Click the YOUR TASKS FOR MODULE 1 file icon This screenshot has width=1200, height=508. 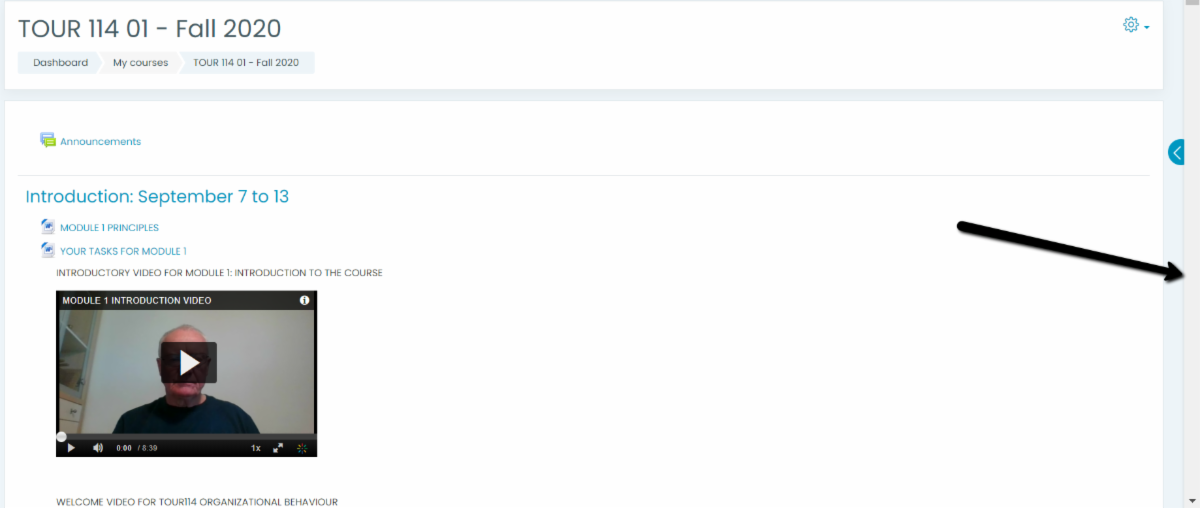[x=48, y=250]
